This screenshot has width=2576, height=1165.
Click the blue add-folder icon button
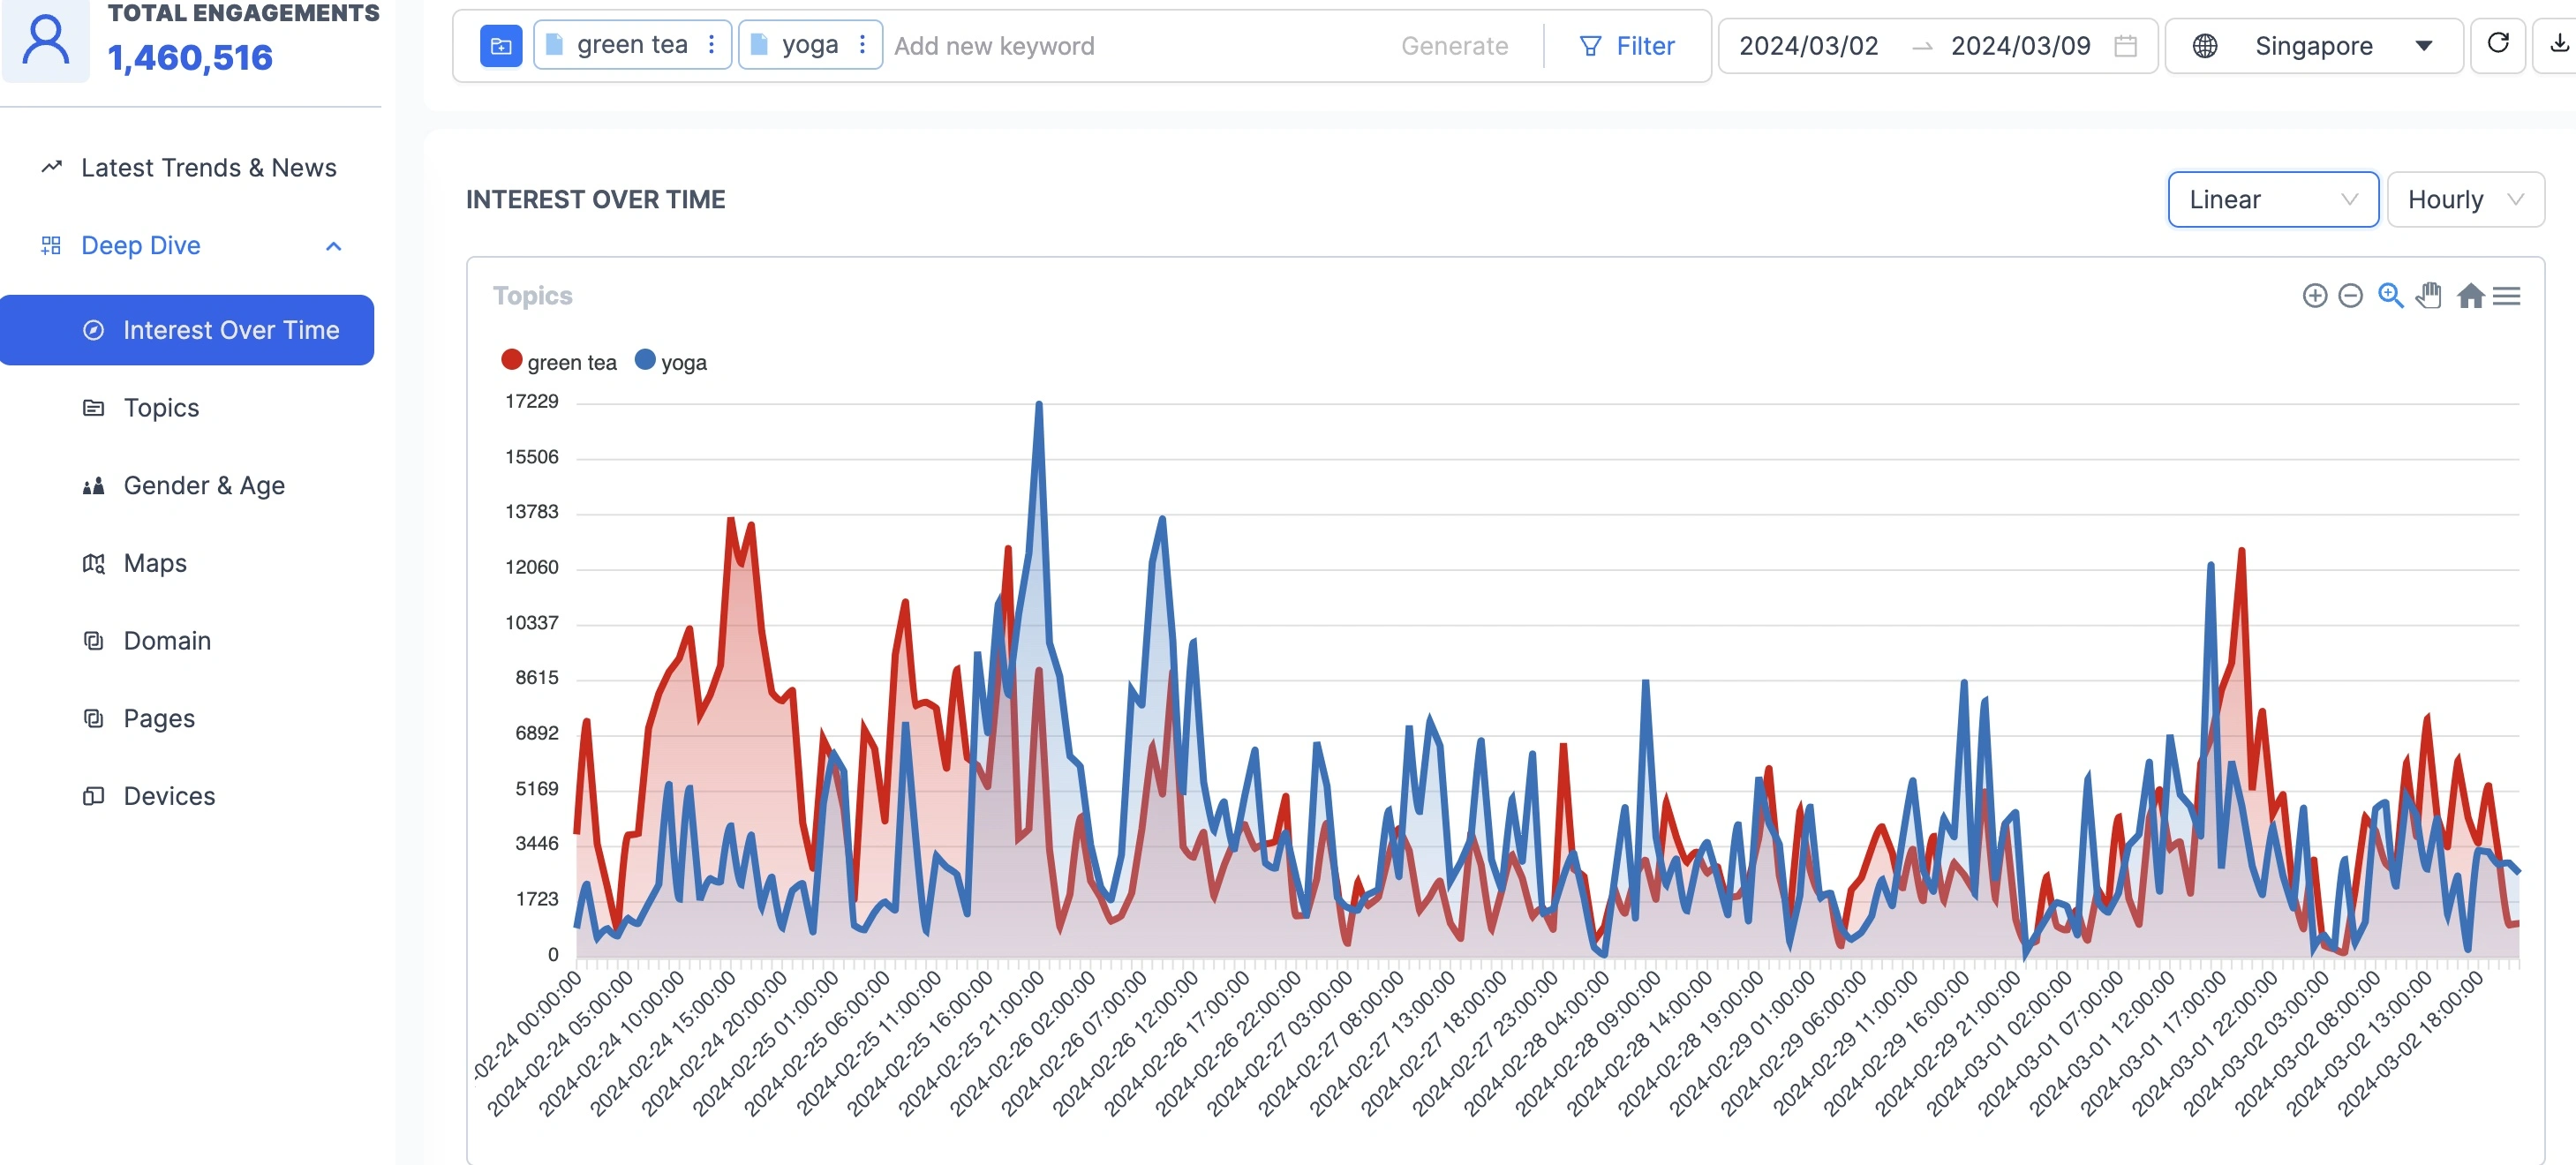click(501, 46)
